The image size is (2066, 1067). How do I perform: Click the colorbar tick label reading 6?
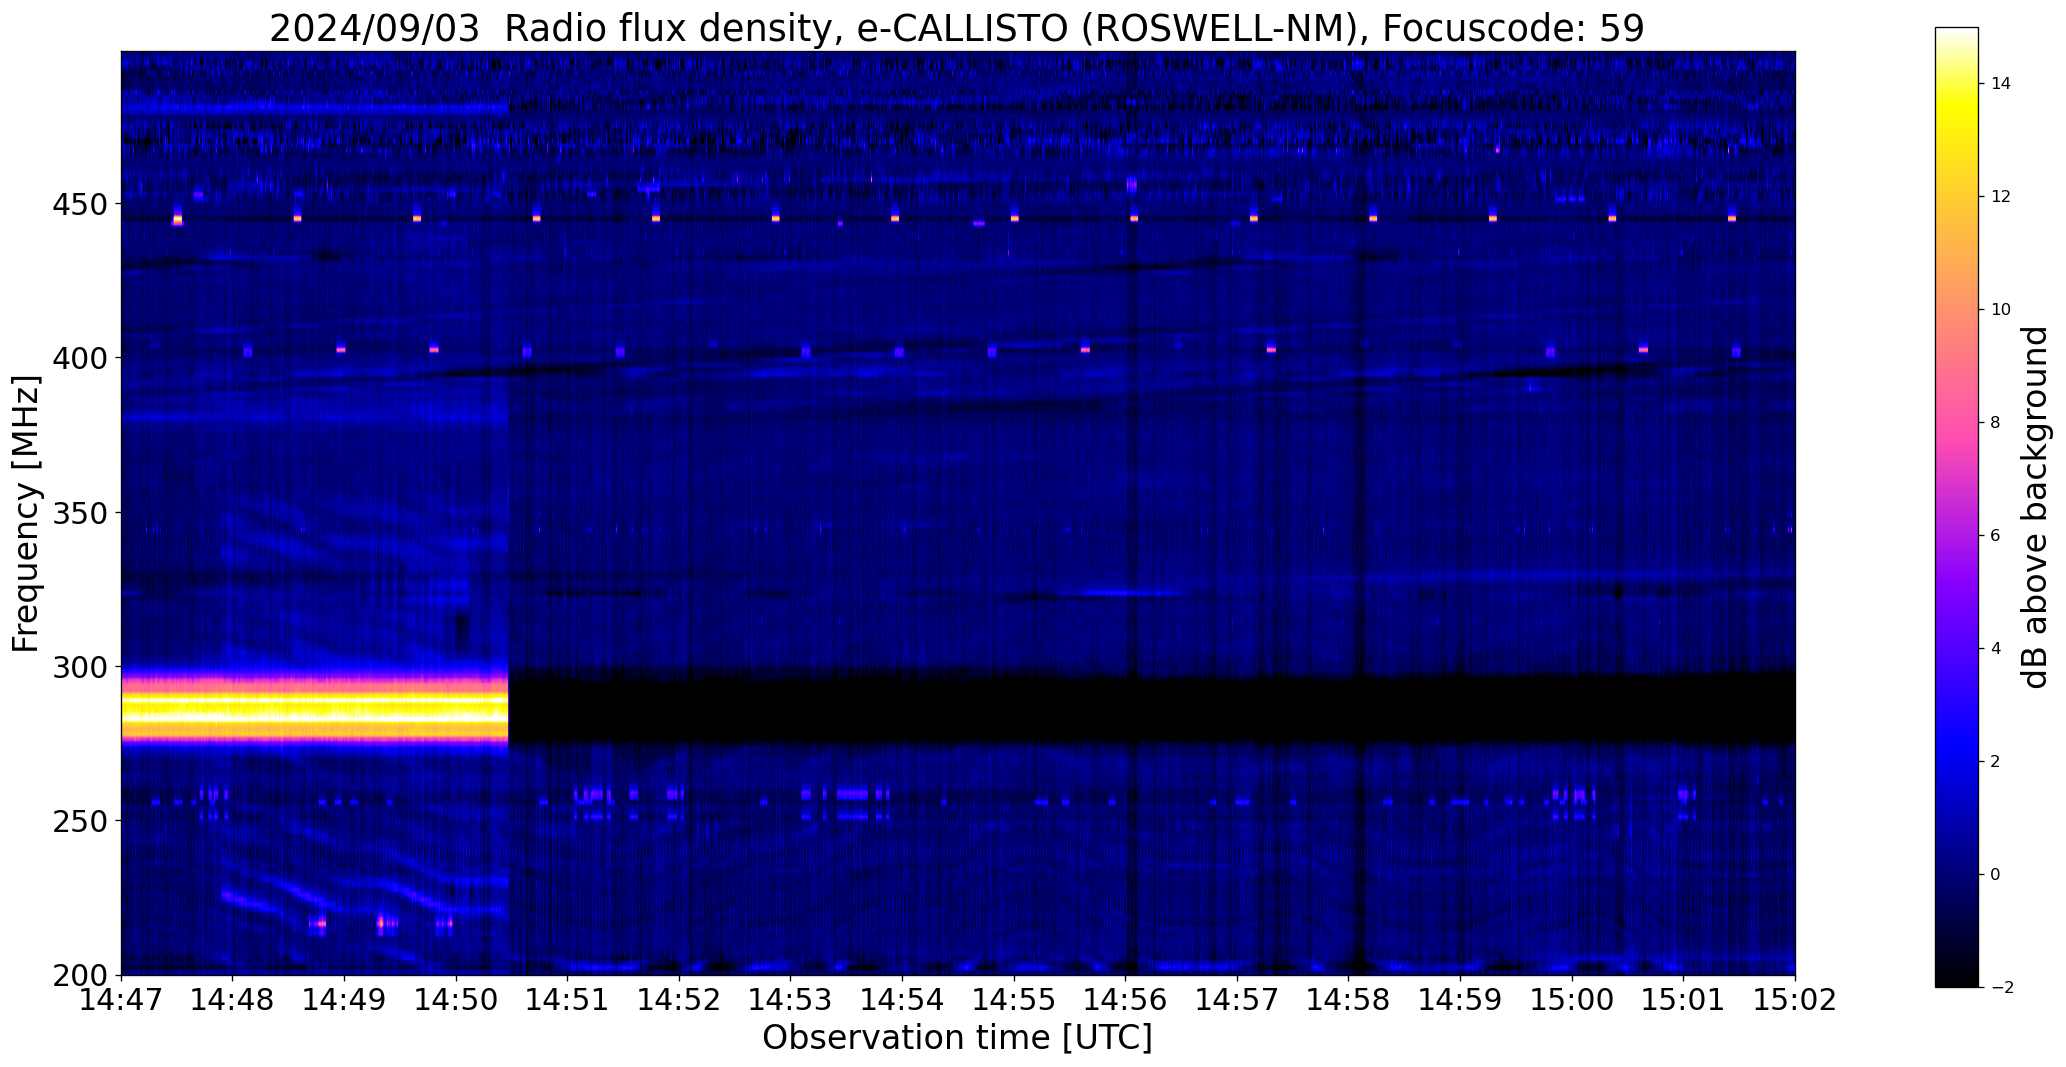click(x=1995, y=536)
